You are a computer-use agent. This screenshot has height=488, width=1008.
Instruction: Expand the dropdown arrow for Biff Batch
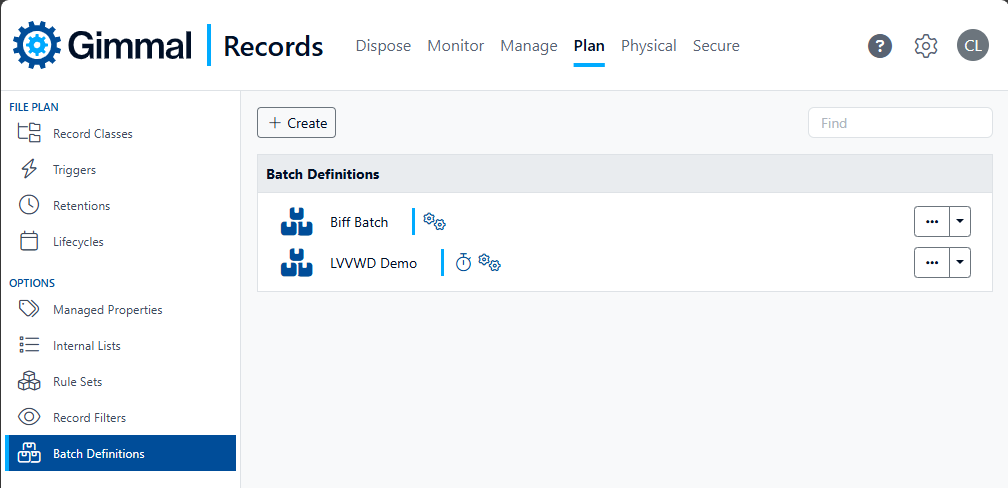click(x=960, y=222)
